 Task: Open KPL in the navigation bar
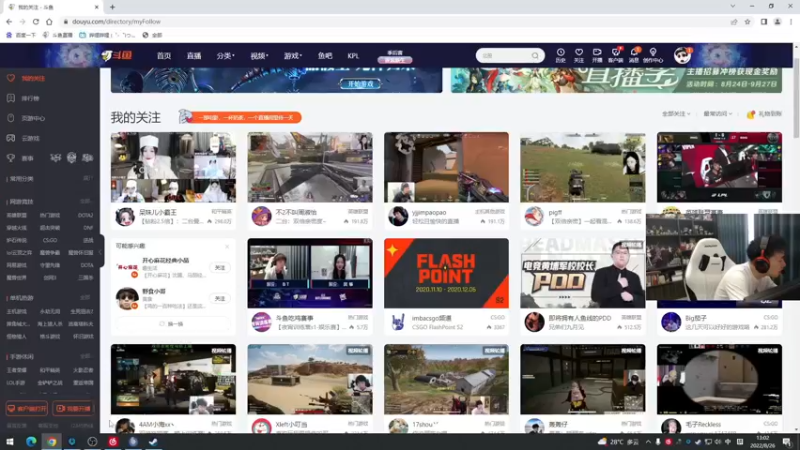[x=353, y=56]
